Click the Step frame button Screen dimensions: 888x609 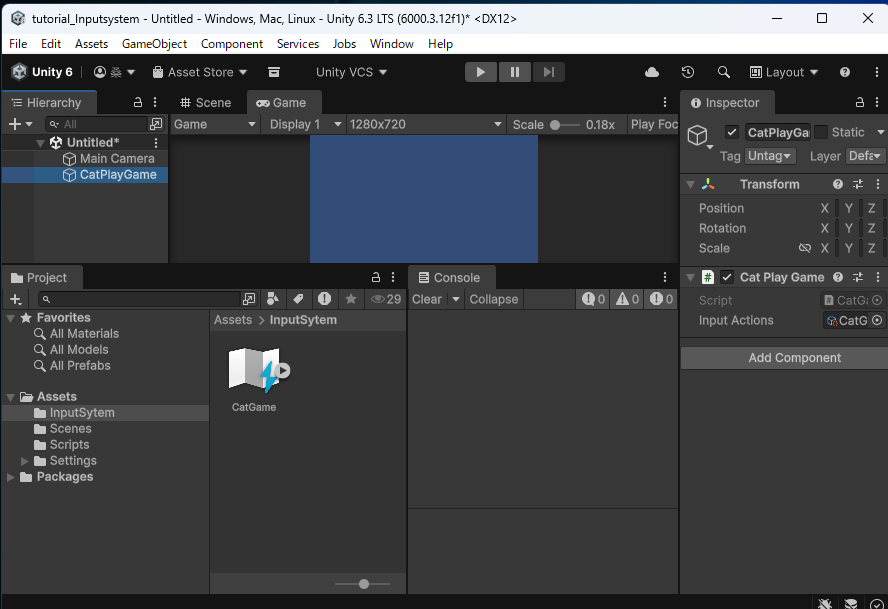pyautogui.click(x=548, y=72)
